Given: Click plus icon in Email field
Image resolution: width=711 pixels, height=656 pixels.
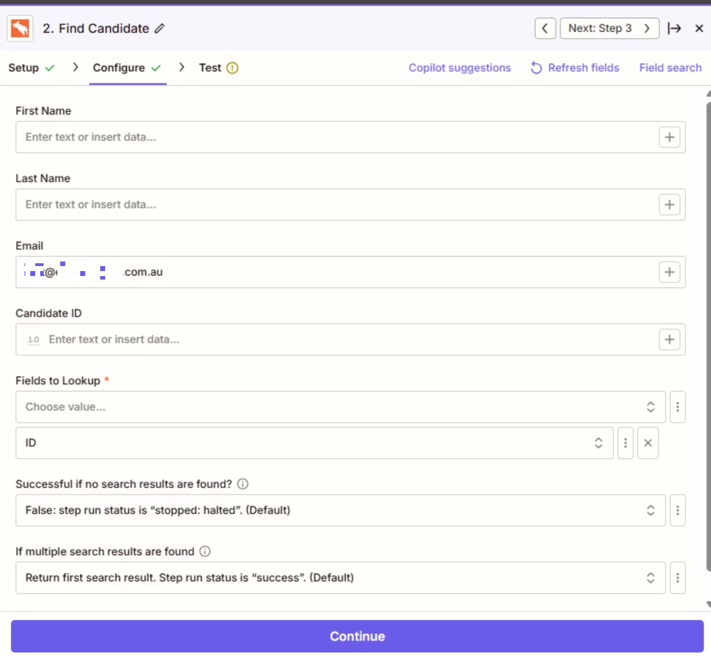Looking at the screenshot, I should click(669, 272).
